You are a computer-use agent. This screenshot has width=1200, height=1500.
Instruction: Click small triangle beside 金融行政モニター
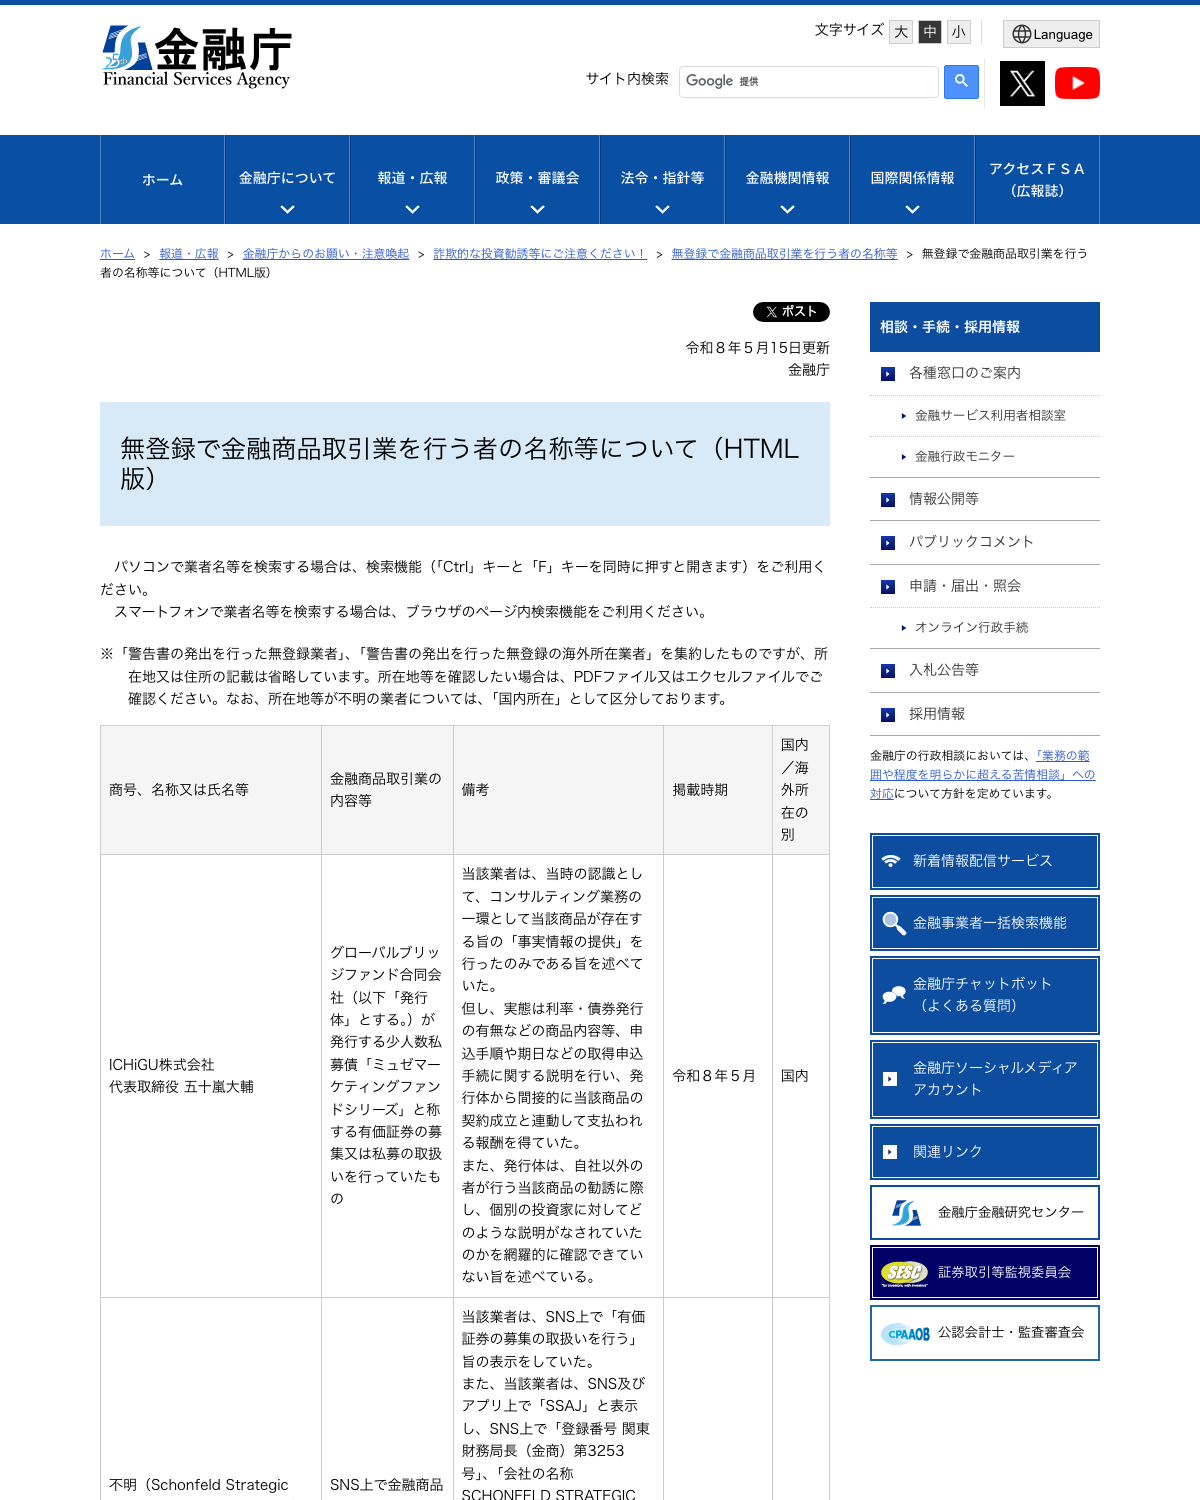904,457
